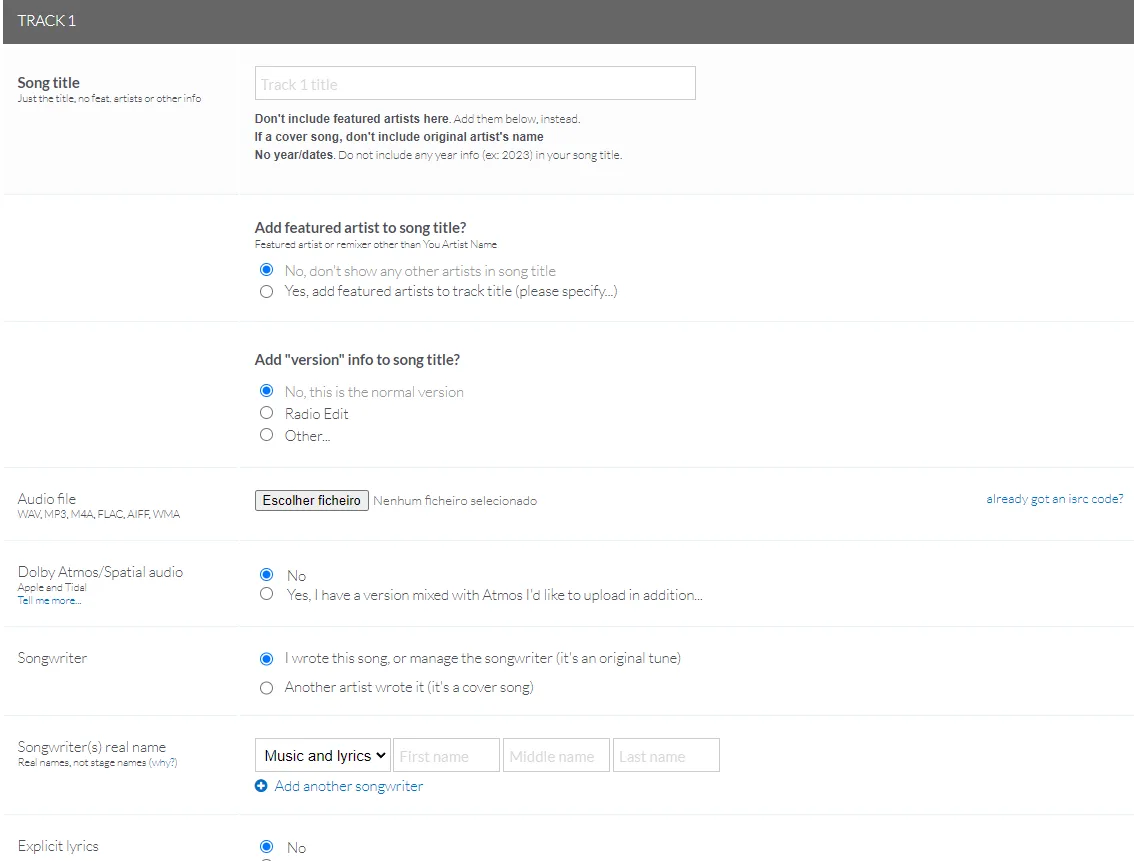Click the 'Explicit lyrics' label
The width and height of the screenshot is (1134, 861).
pyautogui.click(x=58, y=846)
